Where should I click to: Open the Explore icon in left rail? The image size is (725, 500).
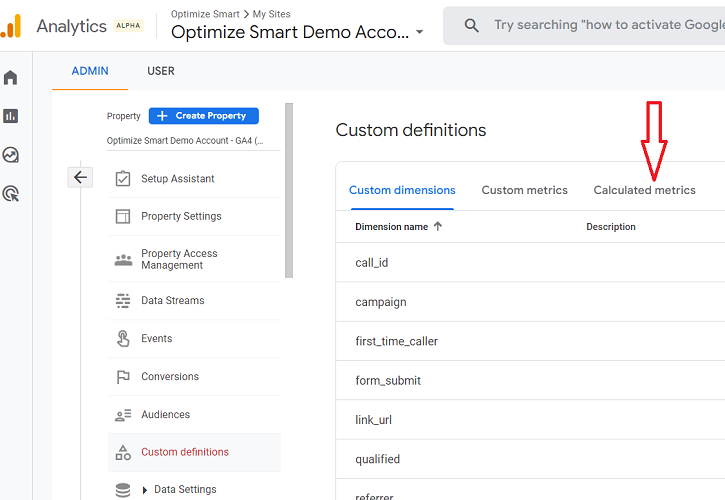pos(11,155)
